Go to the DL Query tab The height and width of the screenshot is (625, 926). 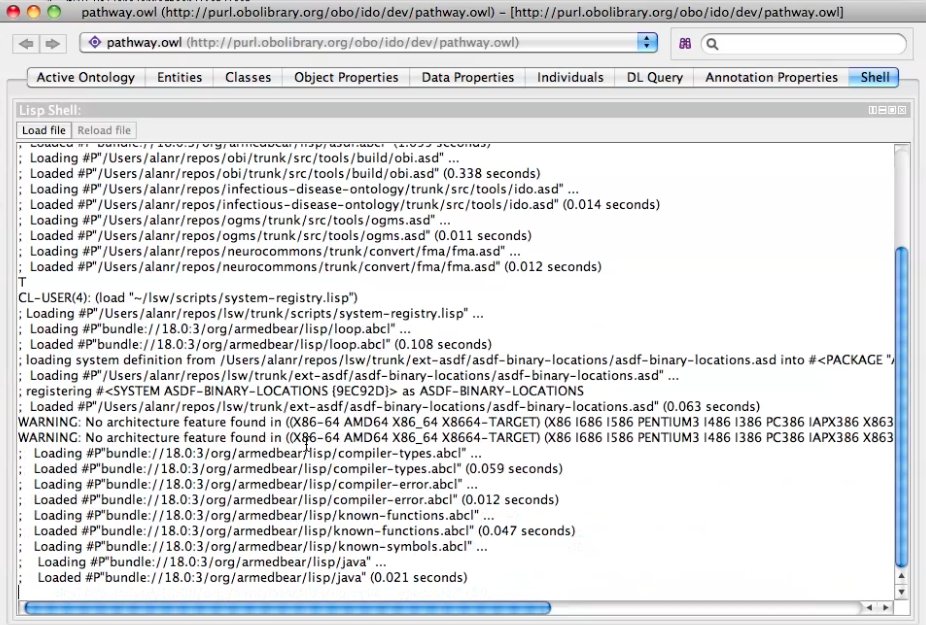click(x=655, y=77)
